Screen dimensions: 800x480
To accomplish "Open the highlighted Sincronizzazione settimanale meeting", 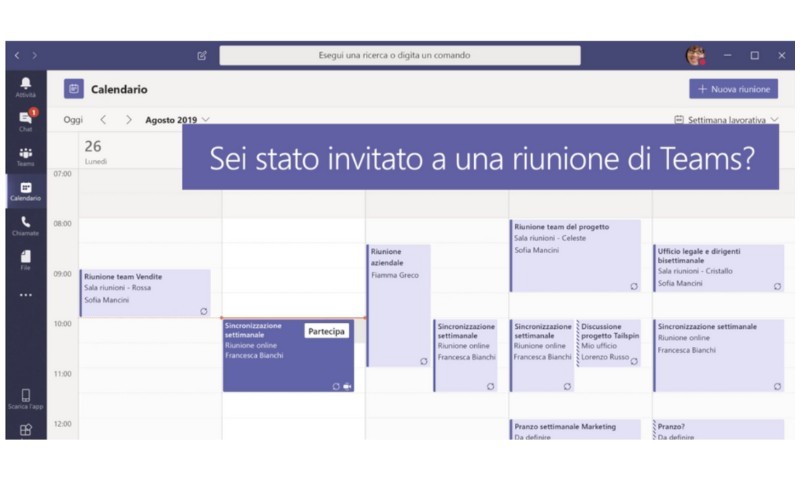I will point(288,356).
